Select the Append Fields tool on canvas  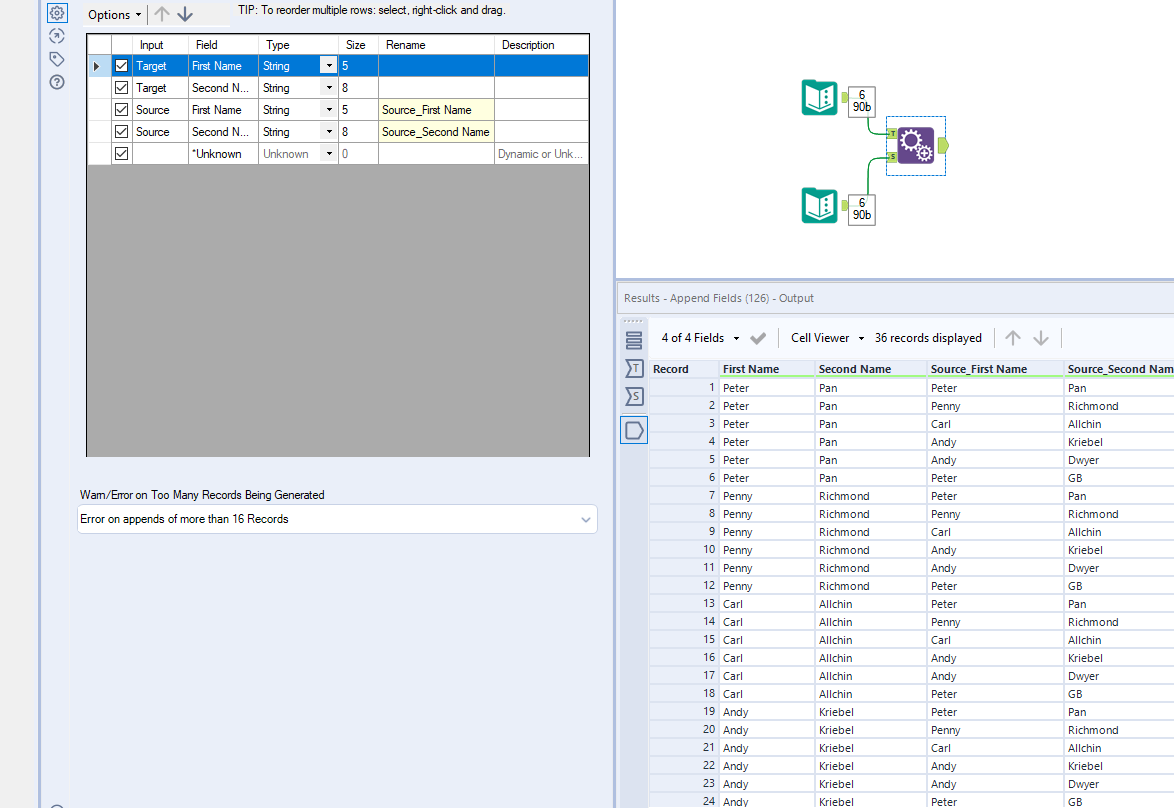coord(915,146)
